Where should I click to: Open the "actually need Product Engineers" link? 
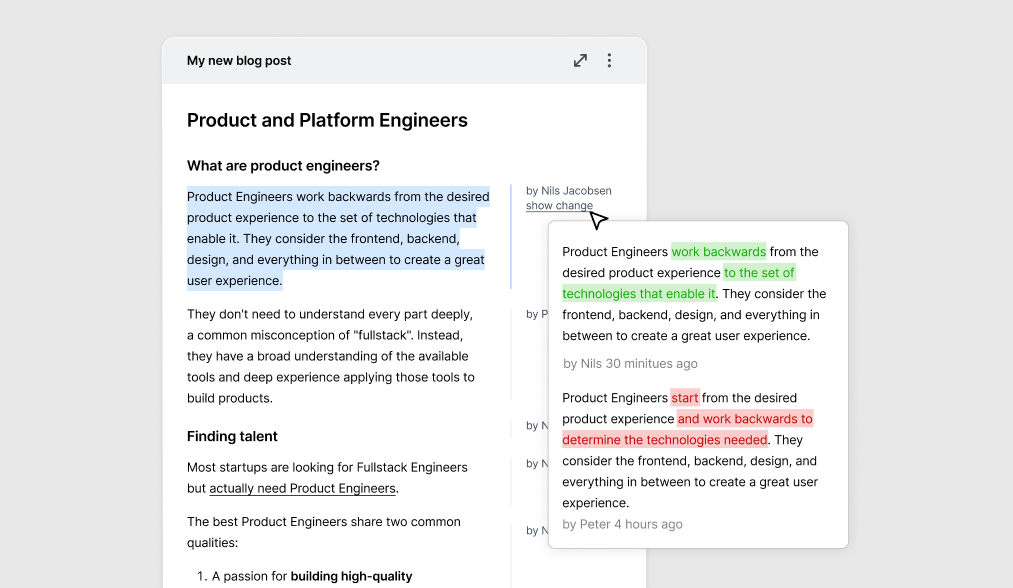[302, 488]
